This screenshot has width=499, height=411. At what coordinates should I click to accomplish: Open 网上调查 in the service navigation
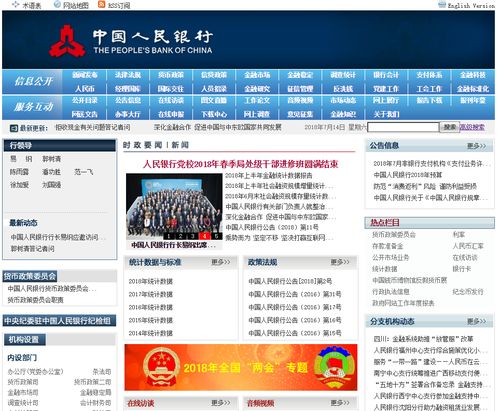[x=257, y=114]
